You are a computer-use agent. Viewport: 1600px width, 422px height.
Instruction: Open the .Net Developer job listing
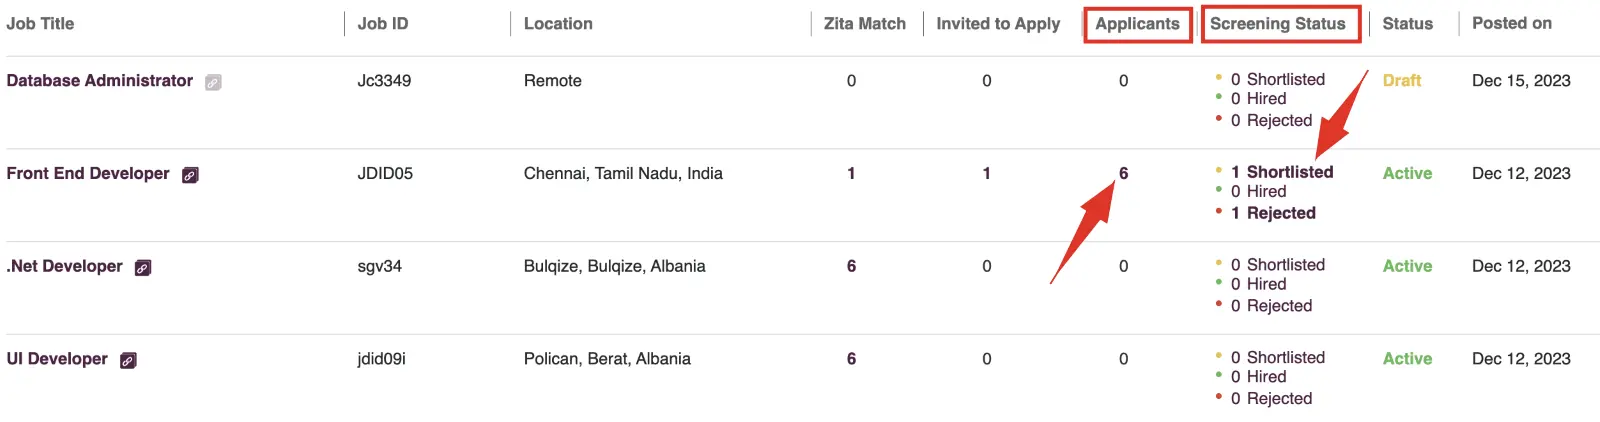[x=65, y=266]
